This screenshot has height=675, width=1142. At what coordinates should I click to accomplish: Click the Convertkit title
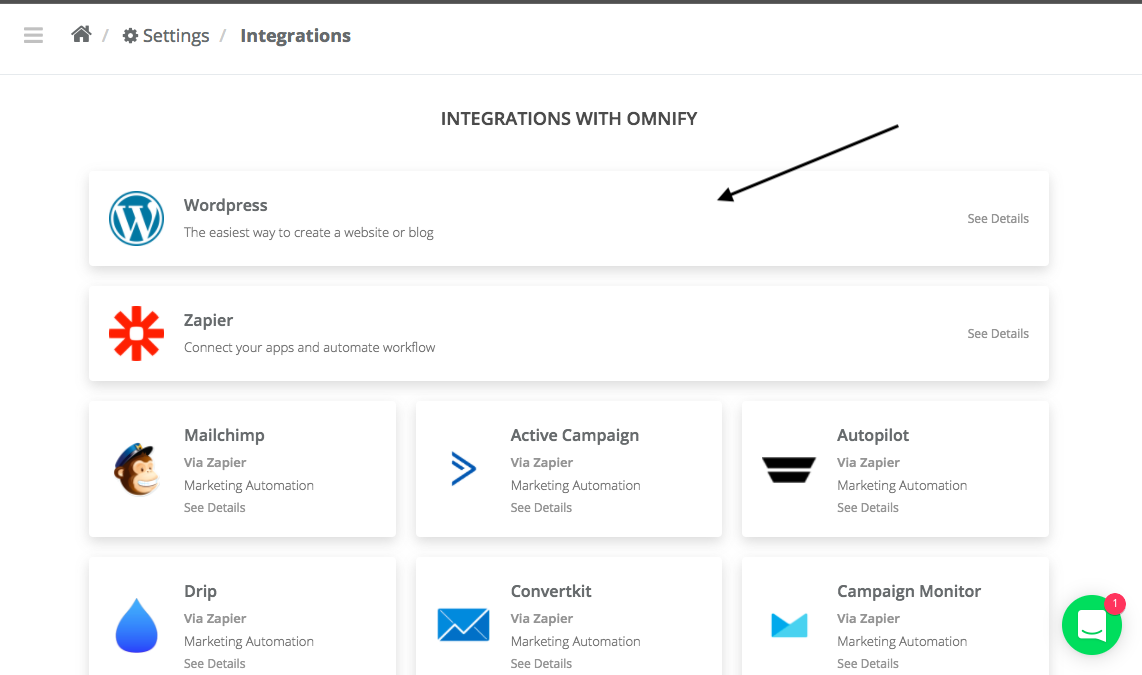pos(551,591)
